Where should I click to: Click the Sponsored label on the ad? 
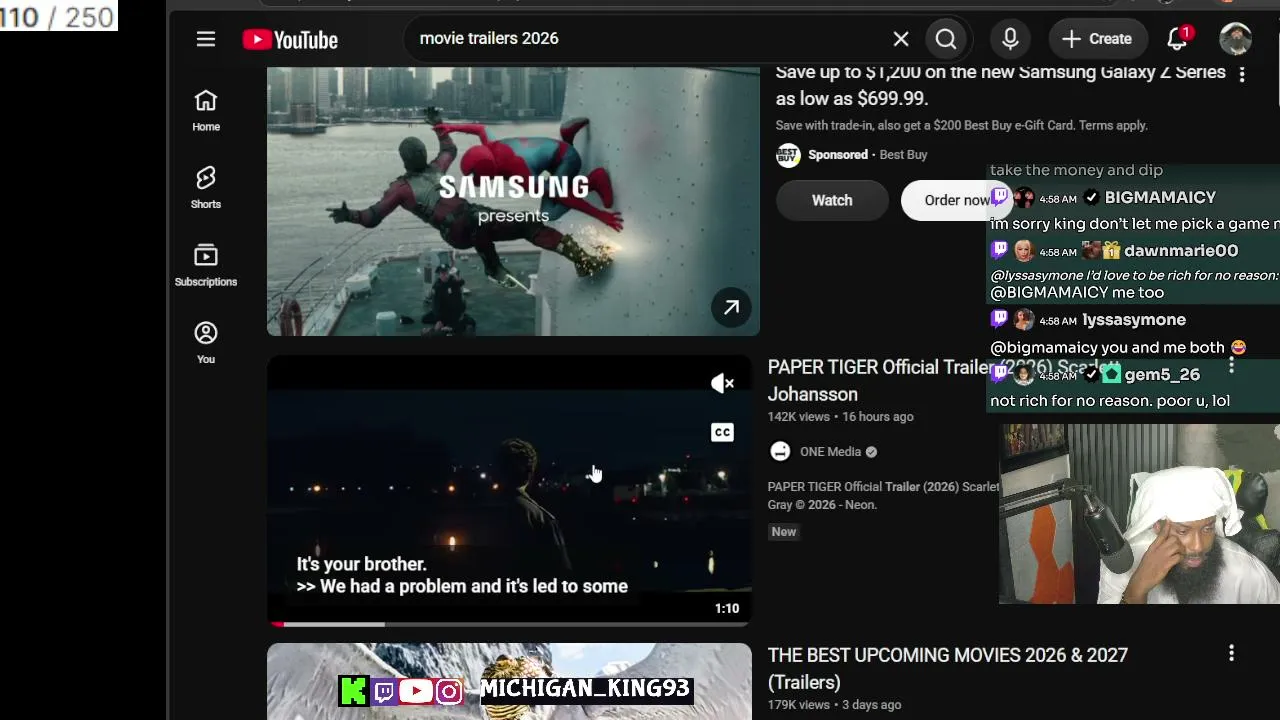(x=838, y=155)
